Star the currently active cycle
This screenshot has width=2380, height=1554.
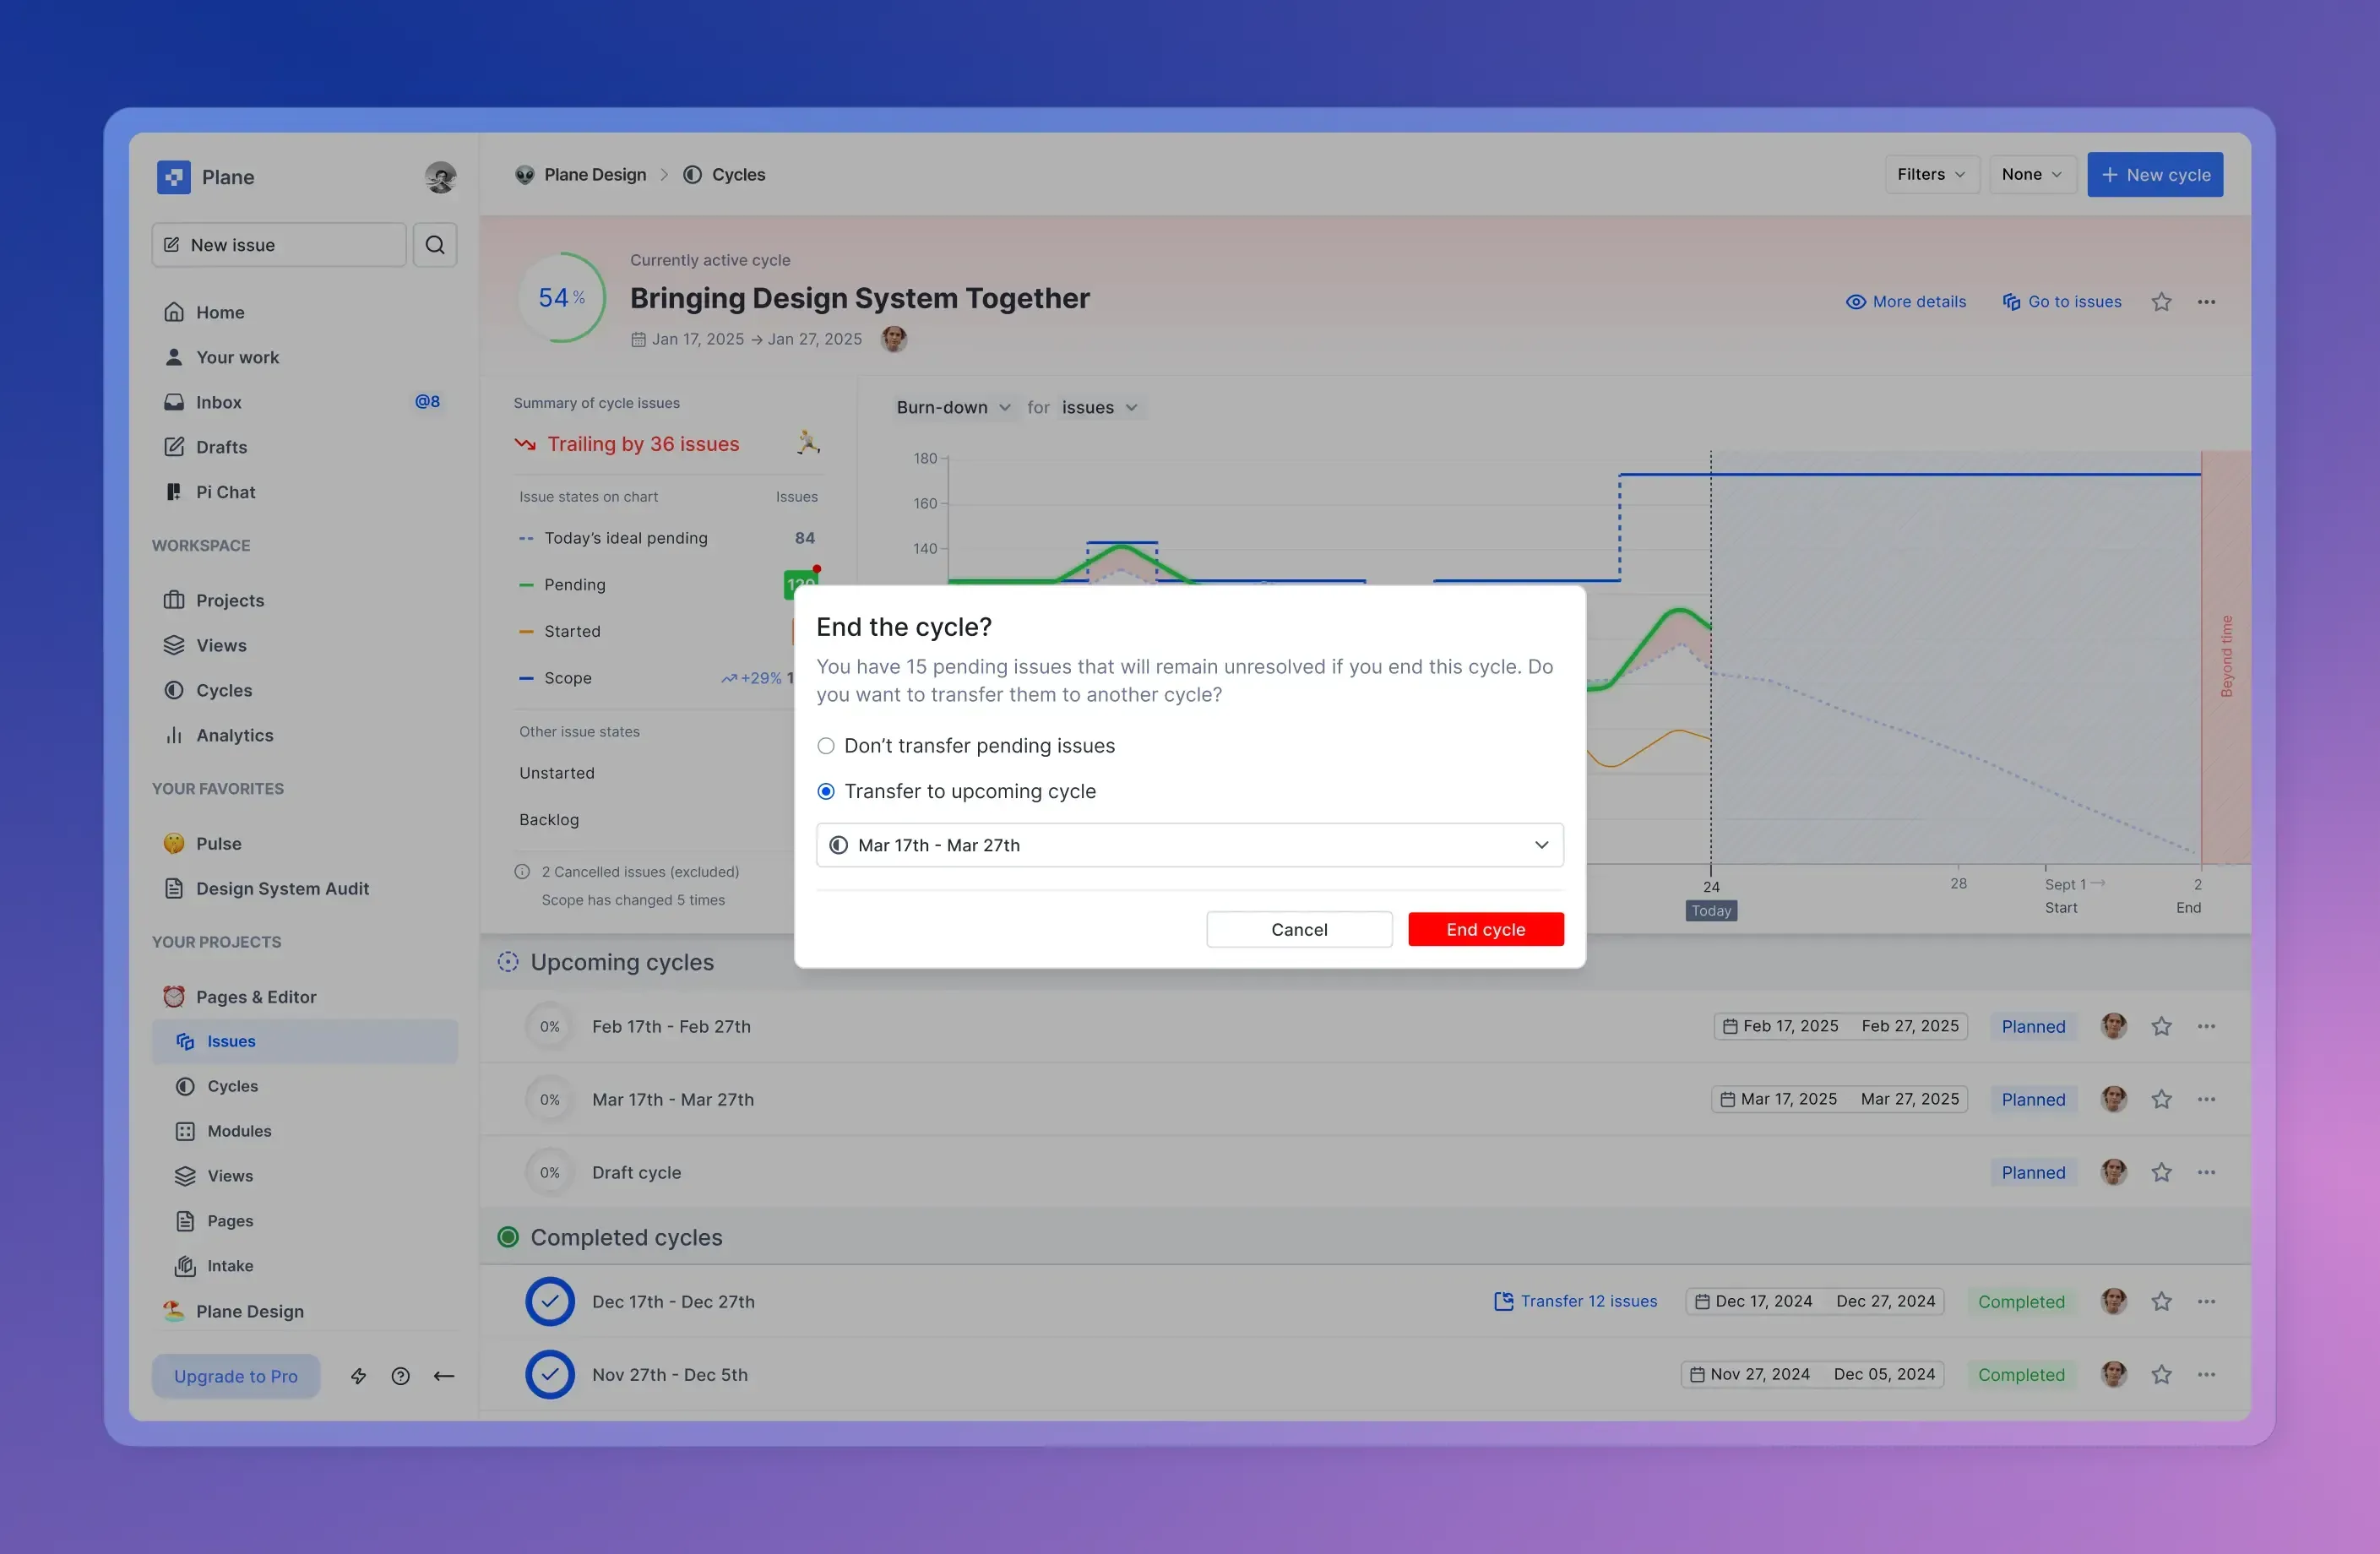tap(2161, 301)
